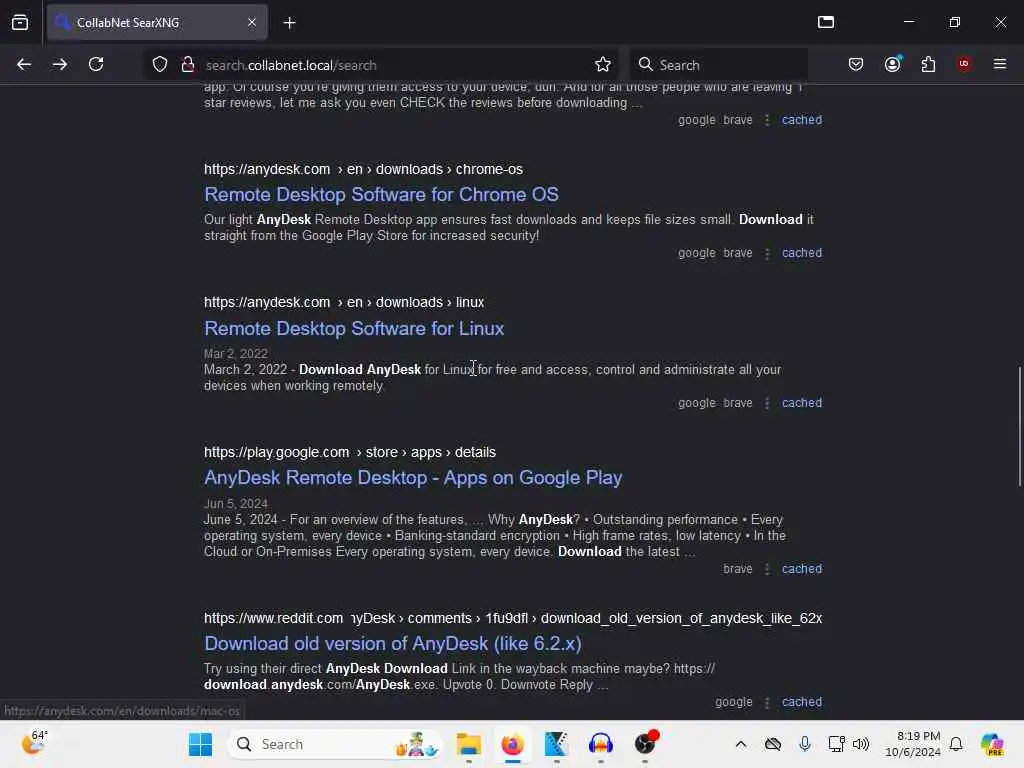This screenshot has height=768, width=1024.
Task: Click the reddit.com comments URL breadcrumb
Action: (x=513, y=618)
